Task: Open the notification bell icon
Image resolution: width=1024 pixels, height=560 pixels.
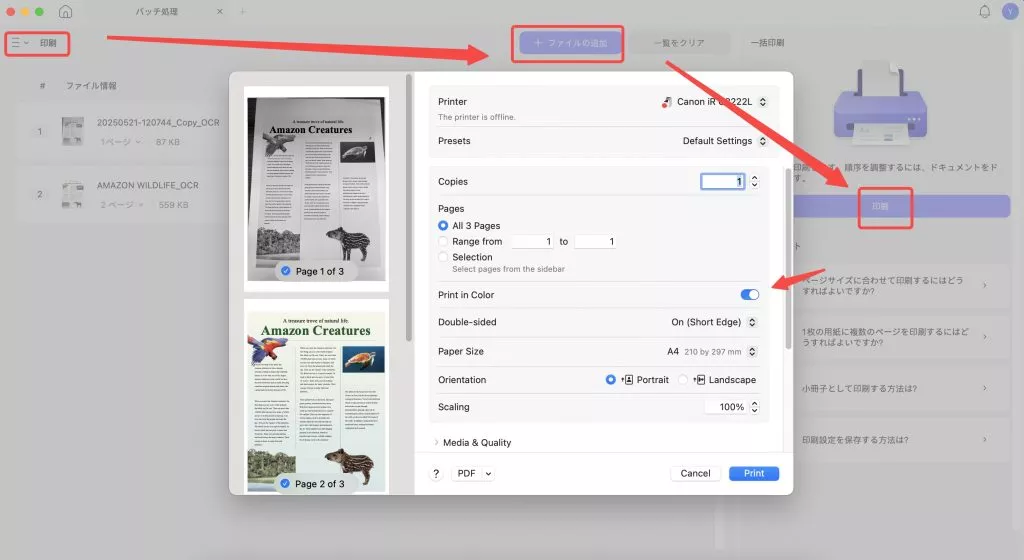Action: click(x=984, y=11)
